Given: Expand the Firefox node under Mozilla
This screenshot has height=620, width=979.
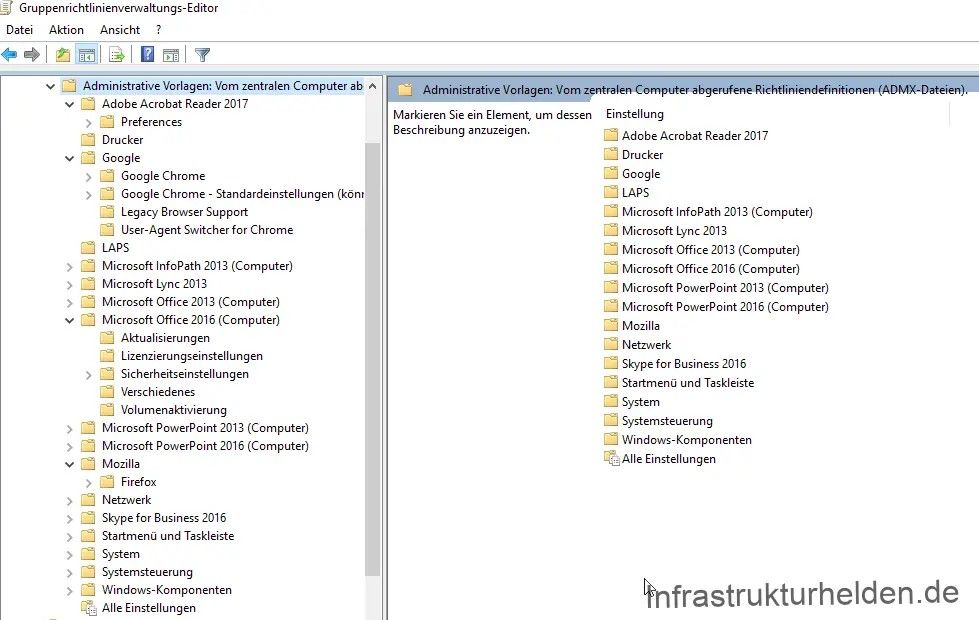Looking at the screenshot, I should click(88, 482).
